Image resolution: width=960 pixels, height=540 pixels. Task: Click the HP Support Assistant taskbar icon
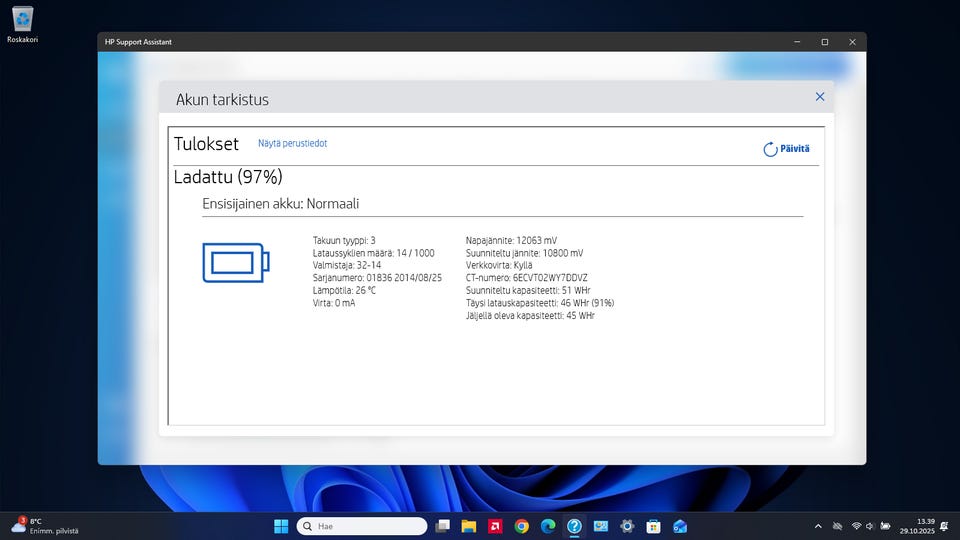tap(574, 526)
